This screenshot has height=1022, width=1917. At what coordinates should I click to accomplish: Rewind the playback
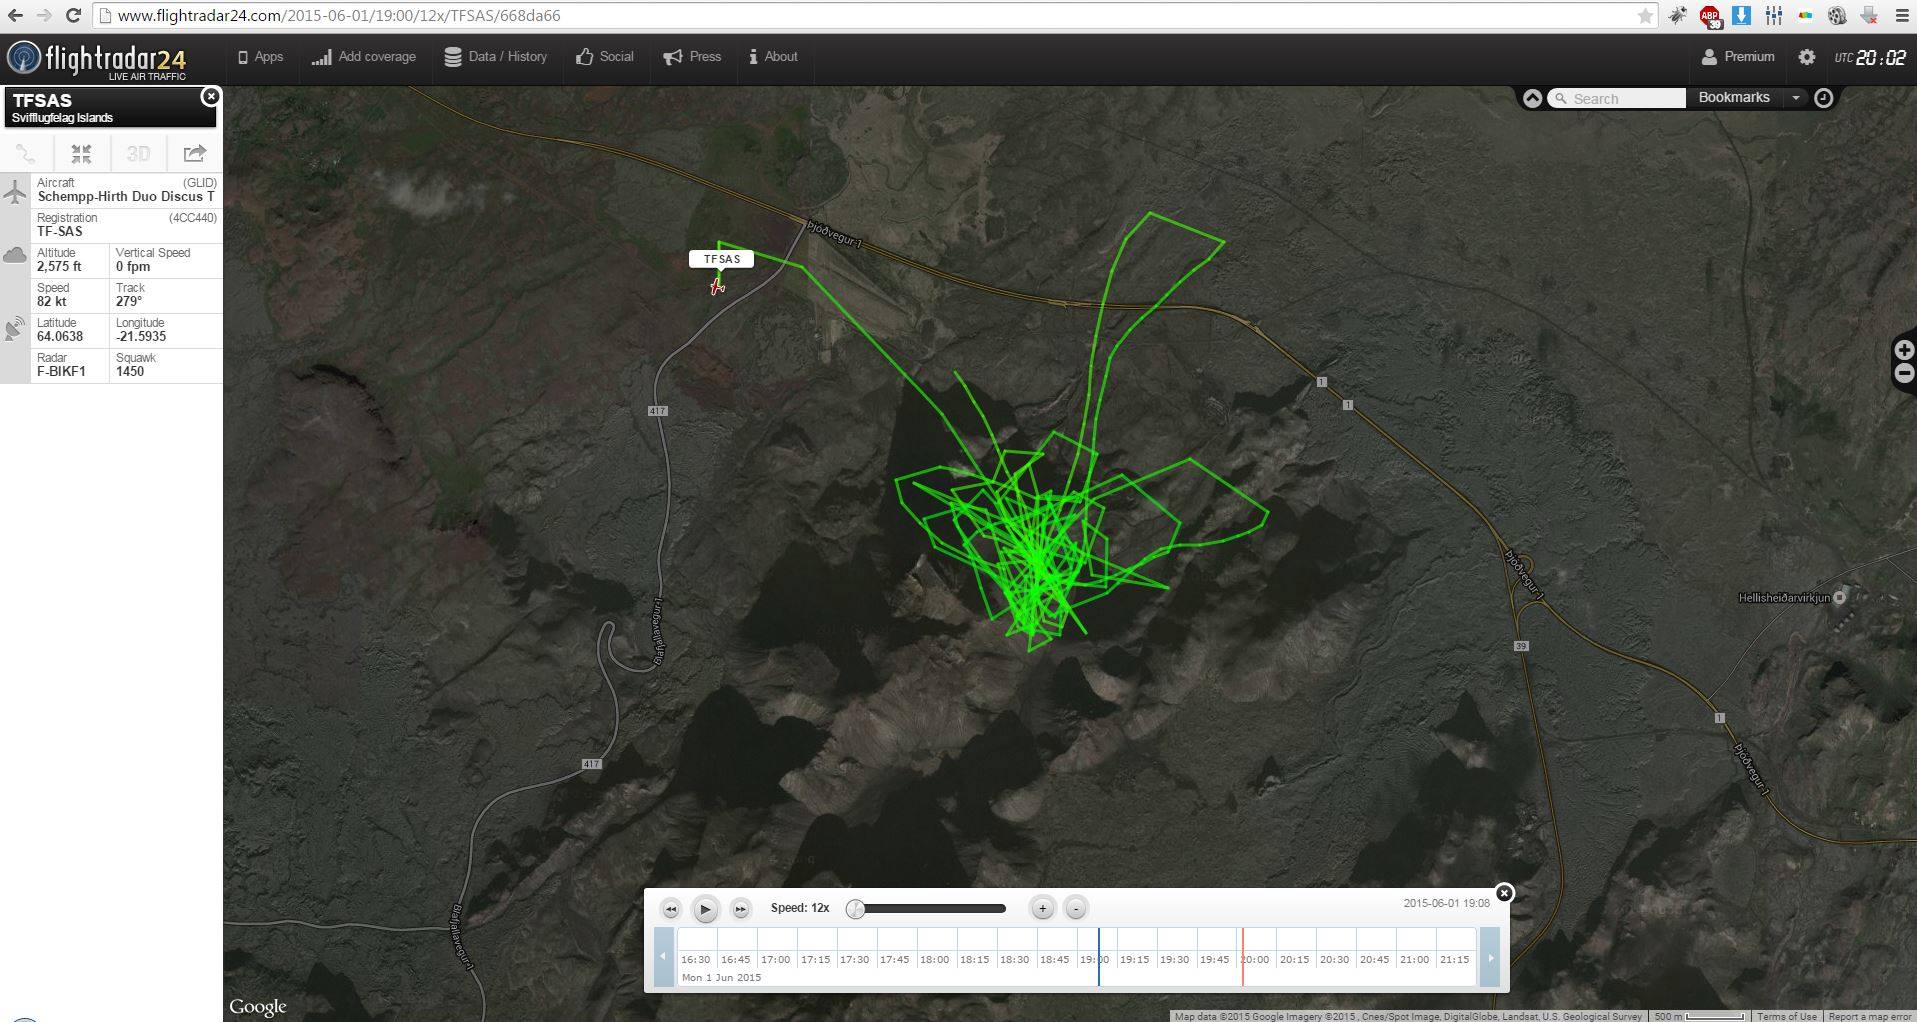click(x=670, y=909)
